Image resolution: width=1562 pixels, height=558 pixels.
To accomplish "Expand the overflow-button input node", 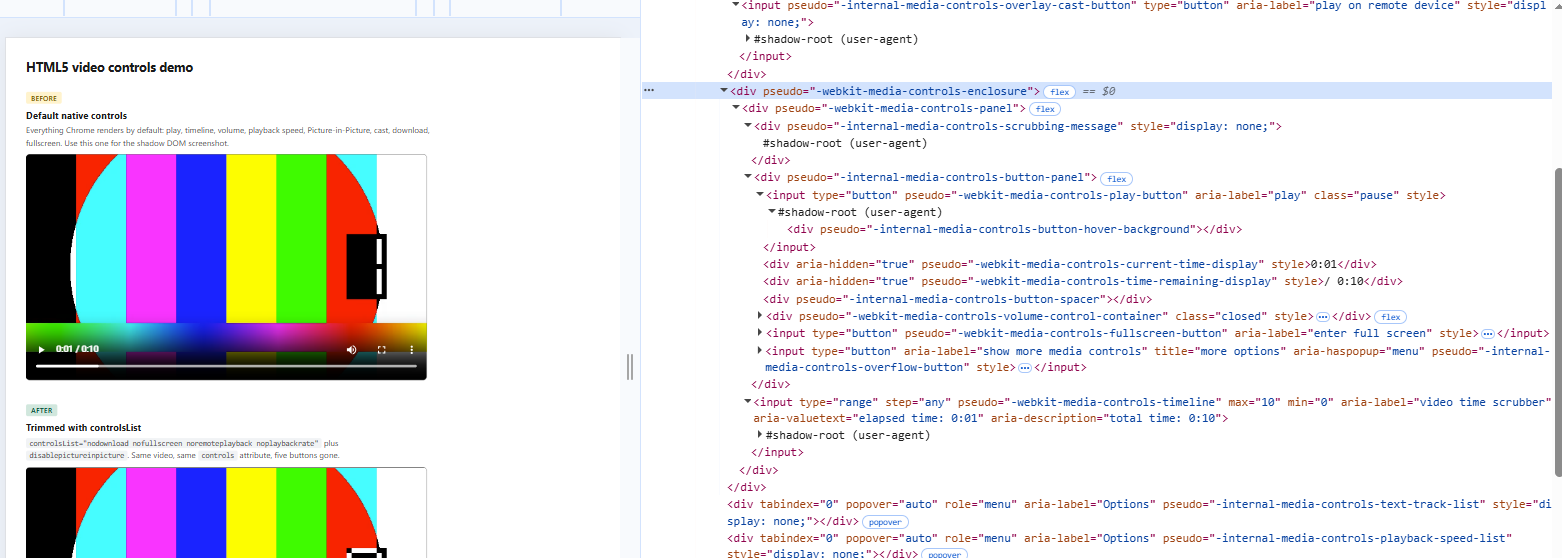I will click(760, 351).
